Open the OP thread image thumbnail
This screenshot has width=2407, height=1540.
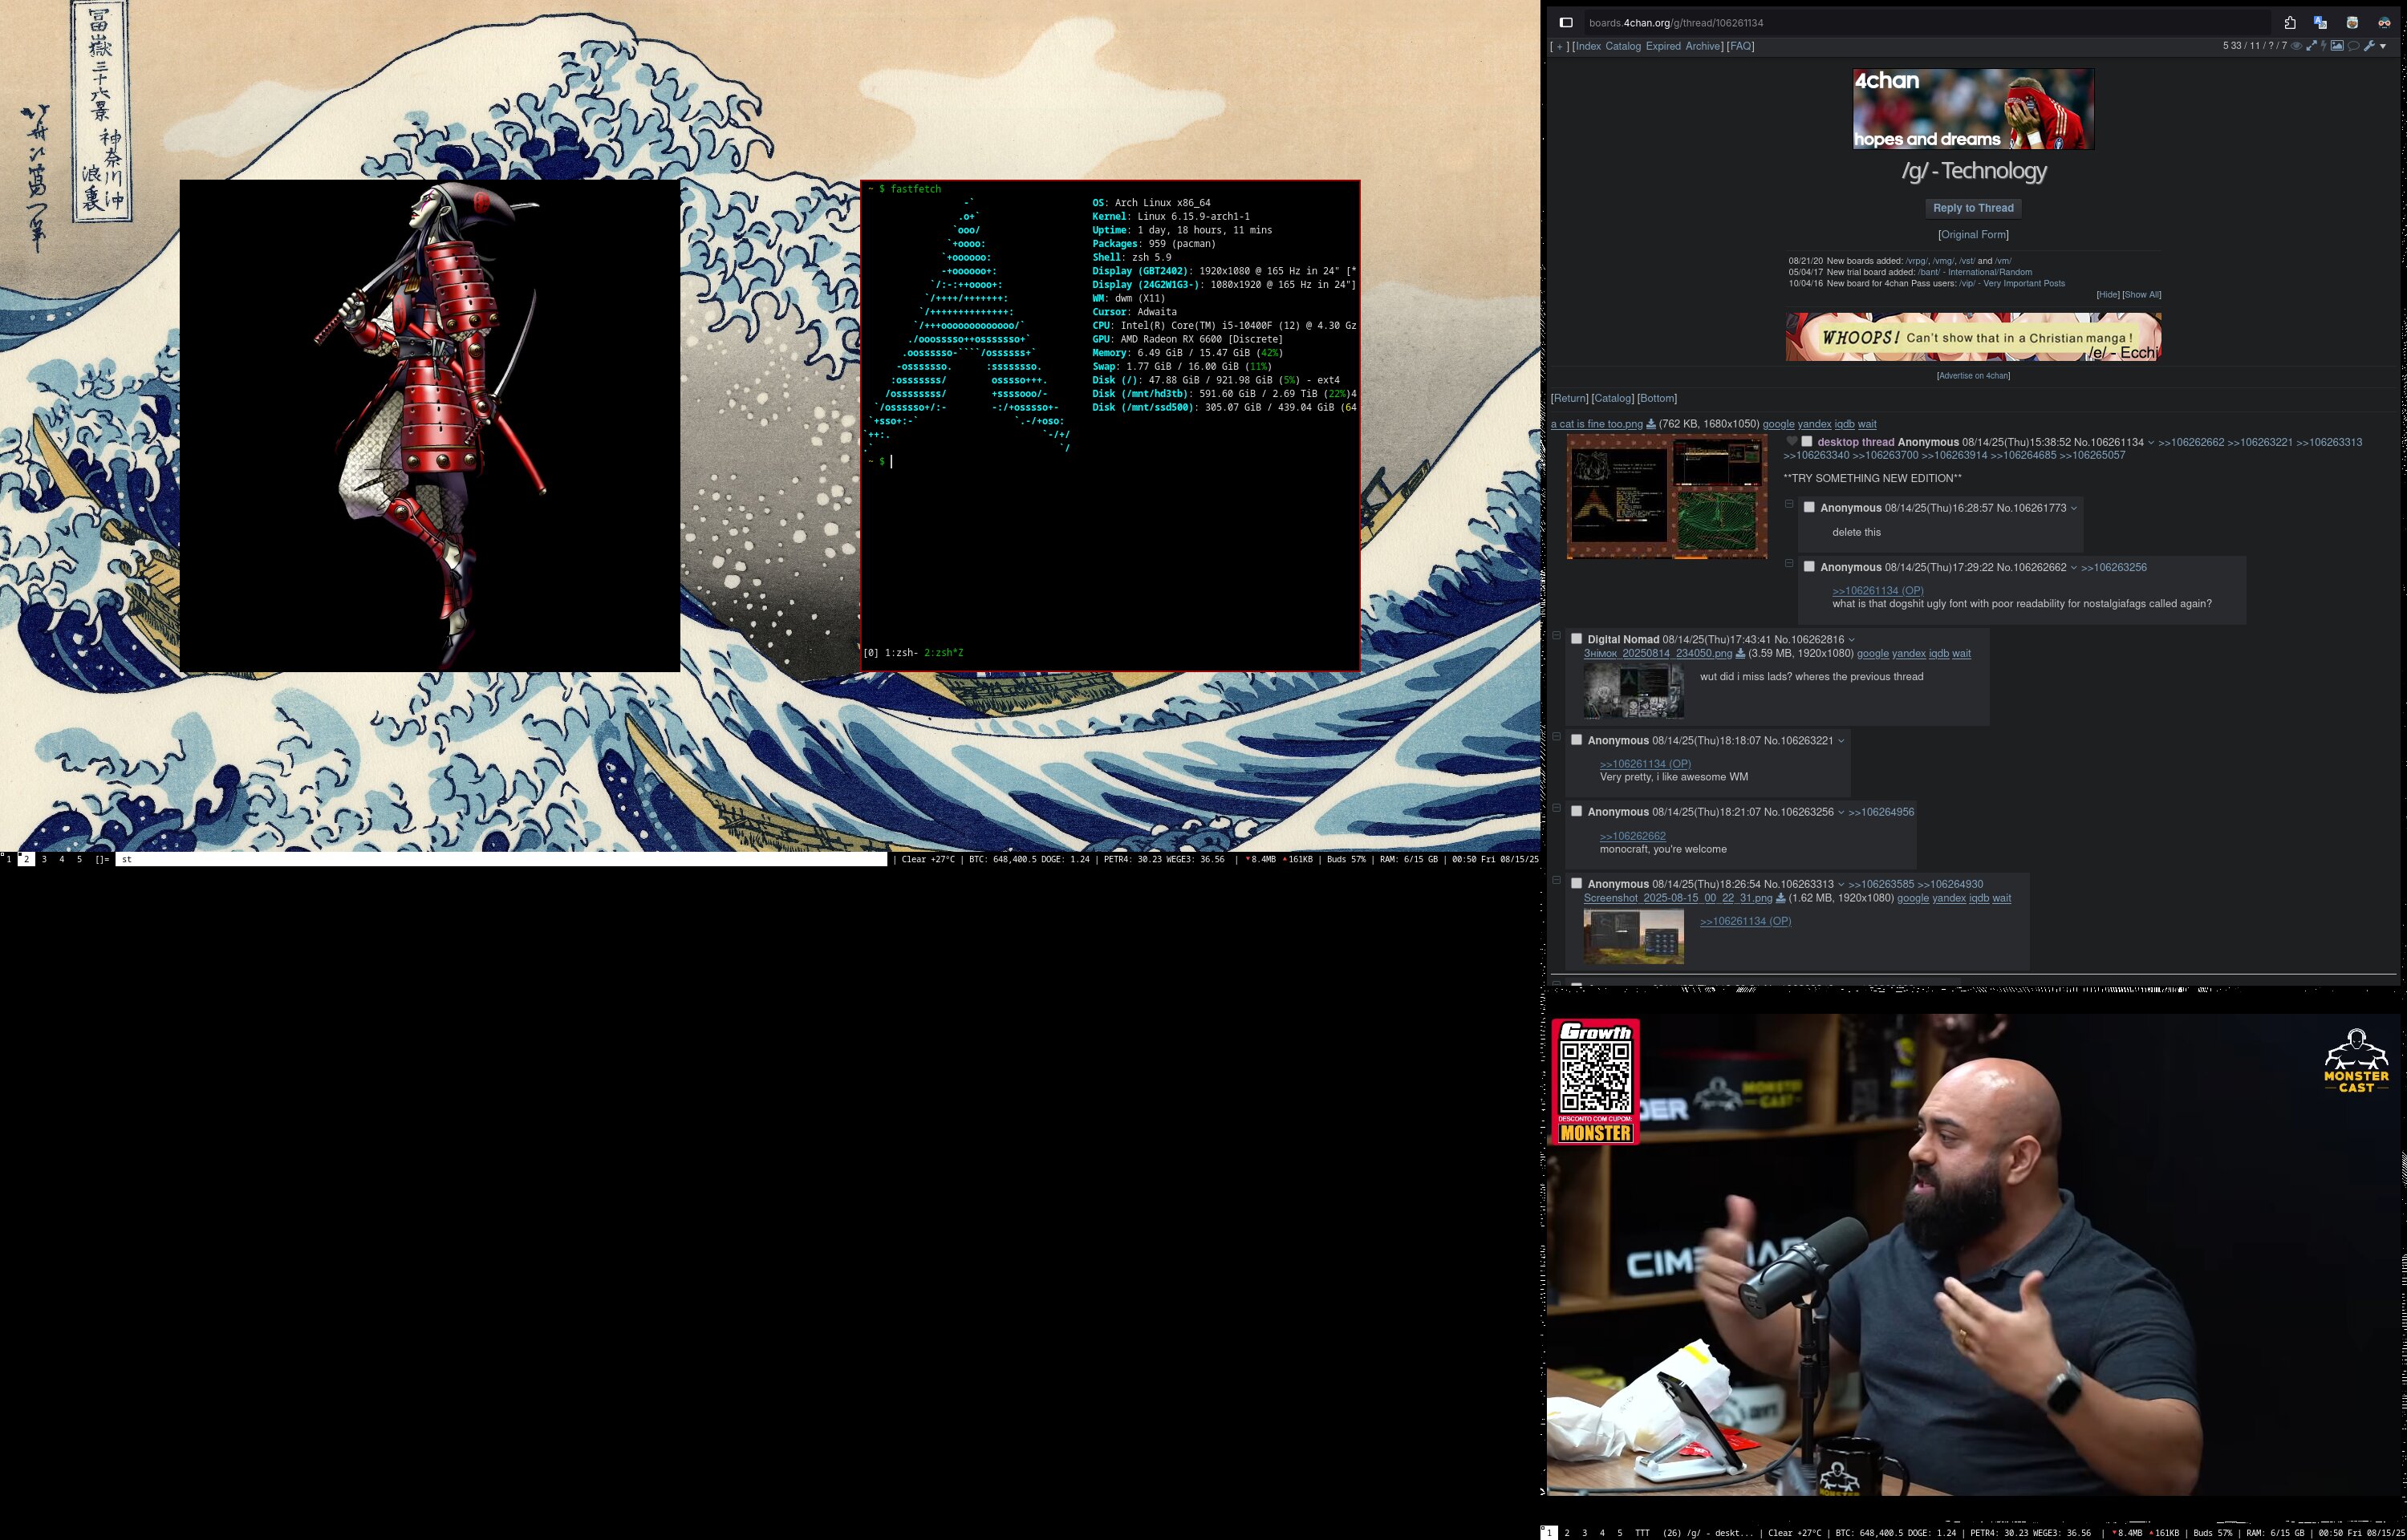(1666, 496)
